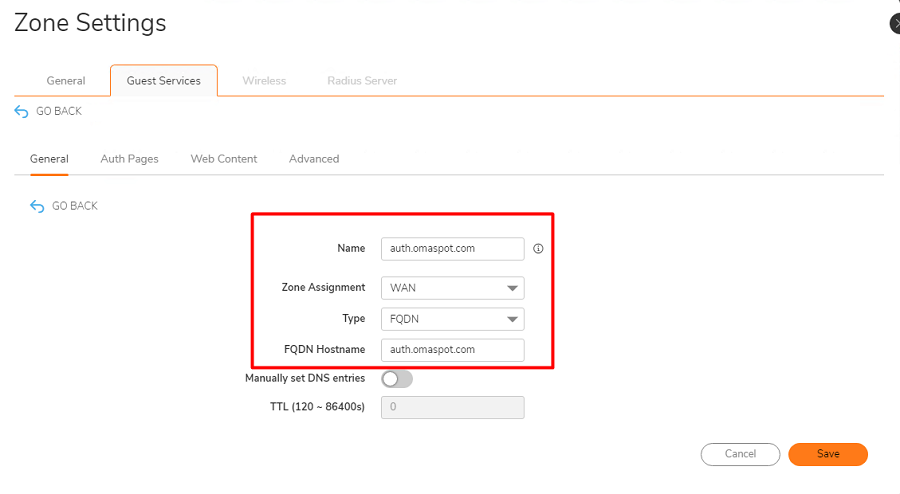Open the Auth Pages sub-tab
Image resolution: width=900 pixels, height=494 pixels.
[x=129, y=159]
